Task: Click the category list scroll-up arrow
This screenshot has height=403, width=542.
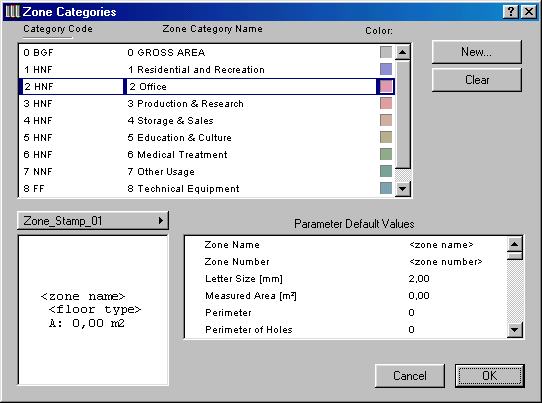Action: pos(402,53)
